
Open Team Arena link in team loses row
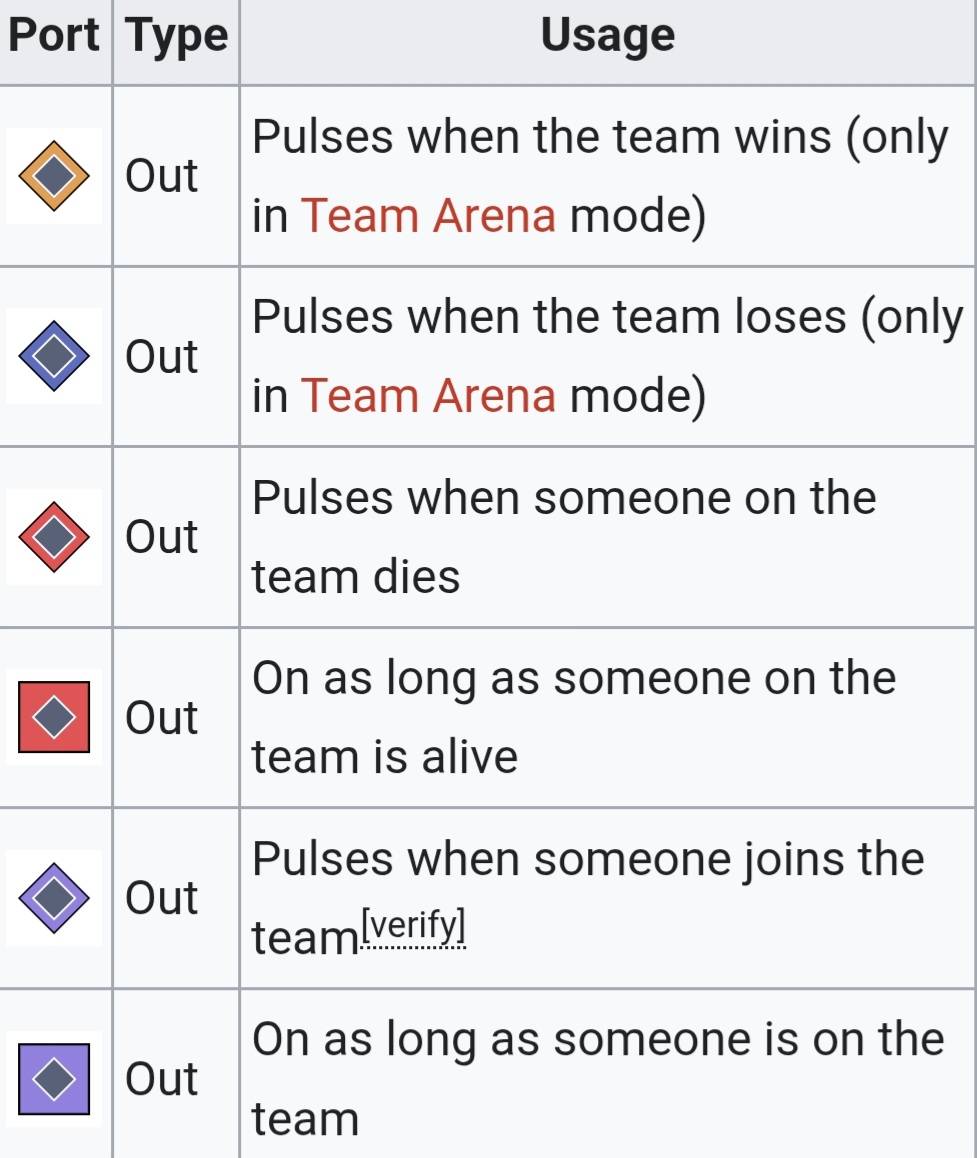pos(428,395)
